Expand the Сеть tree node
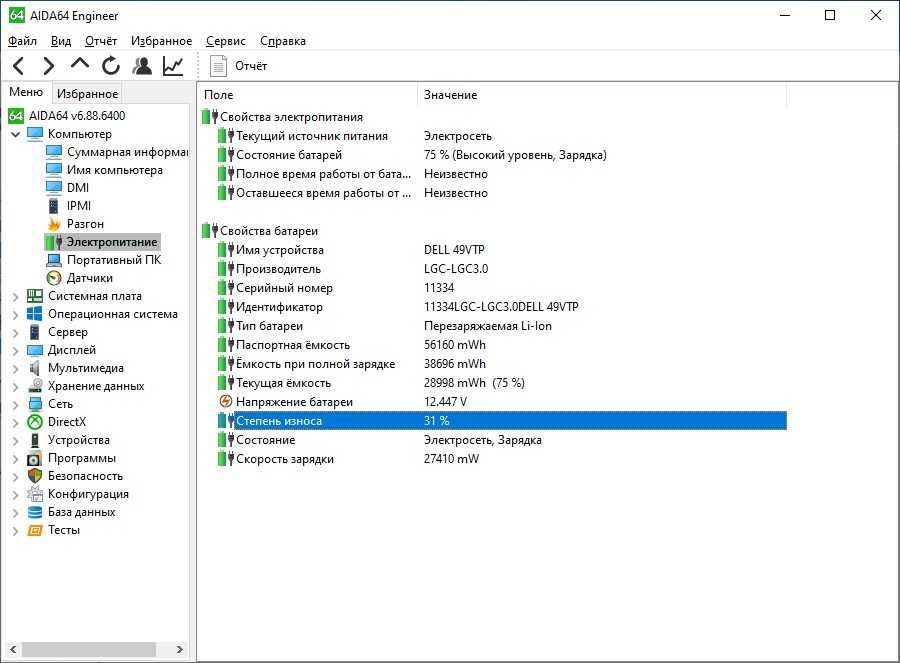The height and width of the screenshot is (663, 900). click(x=15, y=405)
